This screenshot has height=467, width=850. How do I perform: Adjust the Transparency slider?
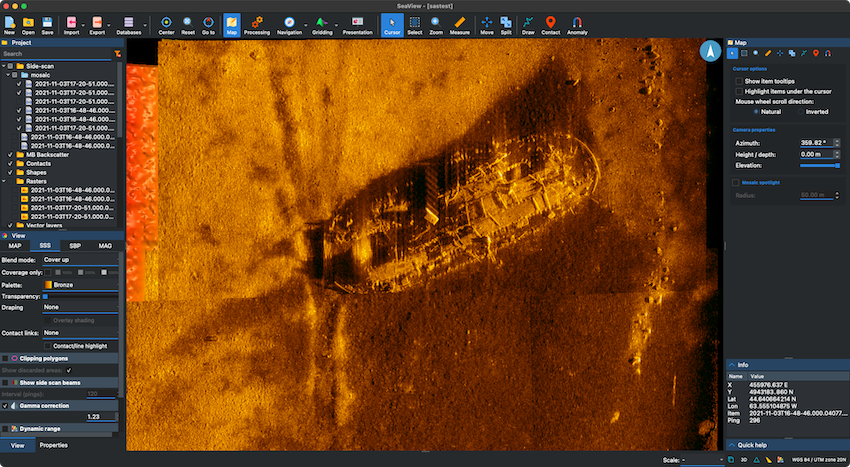[80, 297]
